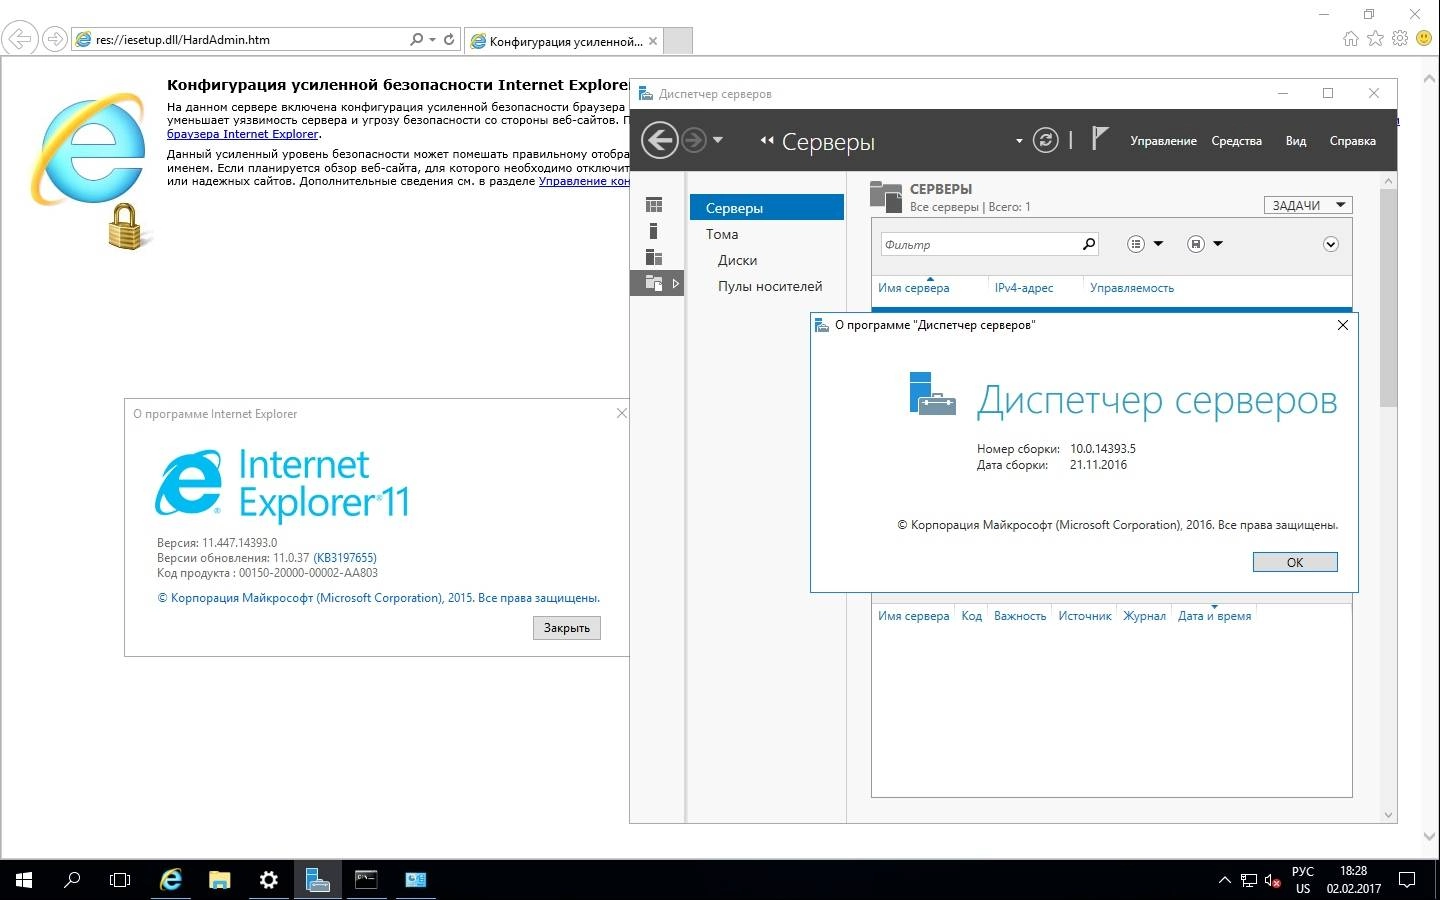Sort by Имя сервера in the servers list
This screenshot has height=900, width=1440.
(914, 288)
